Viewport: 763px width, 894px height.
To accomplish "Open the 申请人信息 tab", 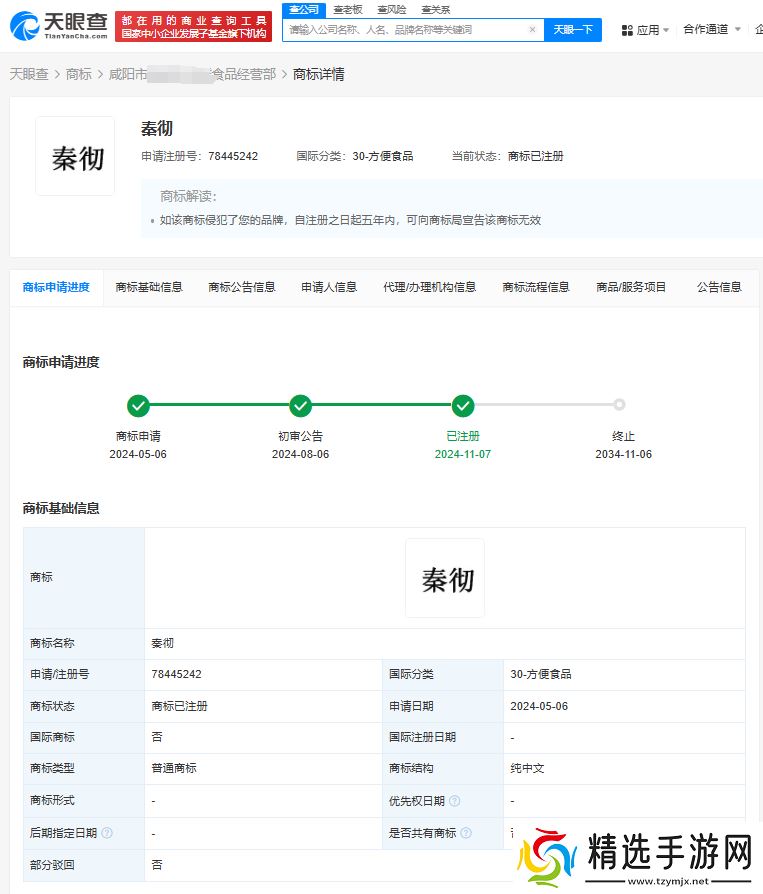I will [x=329, y=287].
